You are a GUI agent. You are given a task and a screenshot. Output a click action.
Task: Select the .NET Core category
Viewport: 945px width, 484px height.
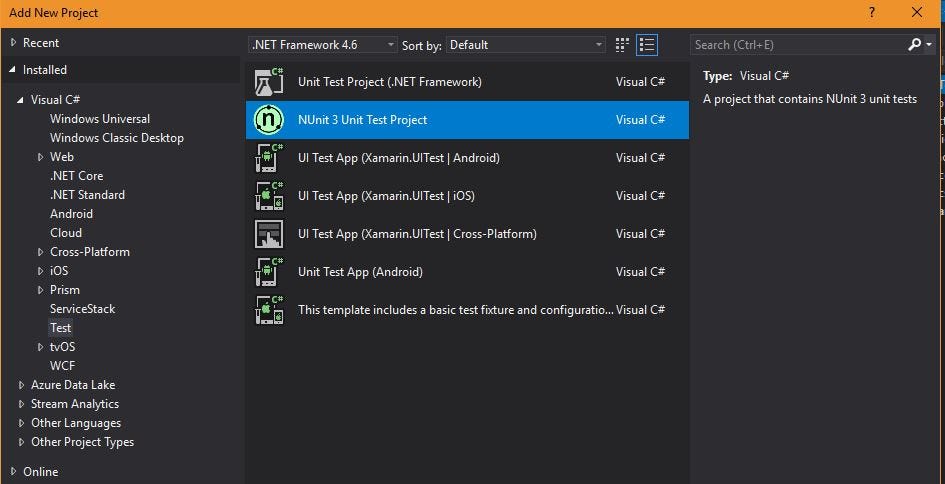click(76, 176)
